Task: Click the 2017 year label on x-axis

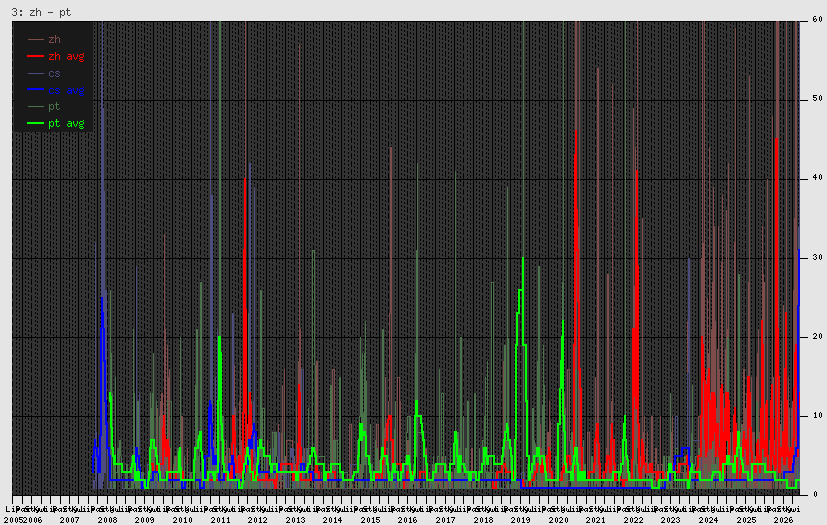Action: point(445,520)
